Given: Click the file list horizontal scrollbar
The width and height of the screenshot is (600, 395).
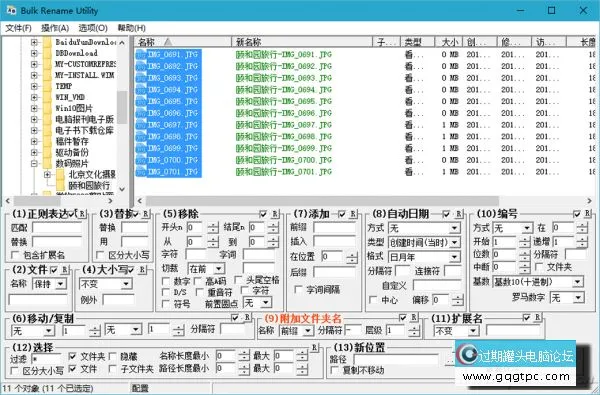Looking at the screenshot, I should click(322, 201).
